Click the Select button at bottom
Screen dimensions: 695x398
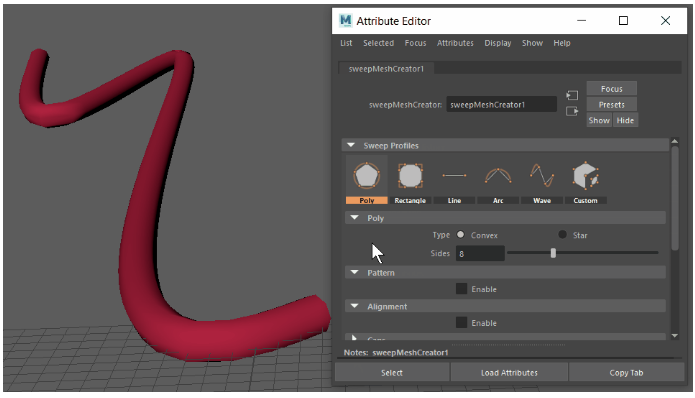[392, 373]
